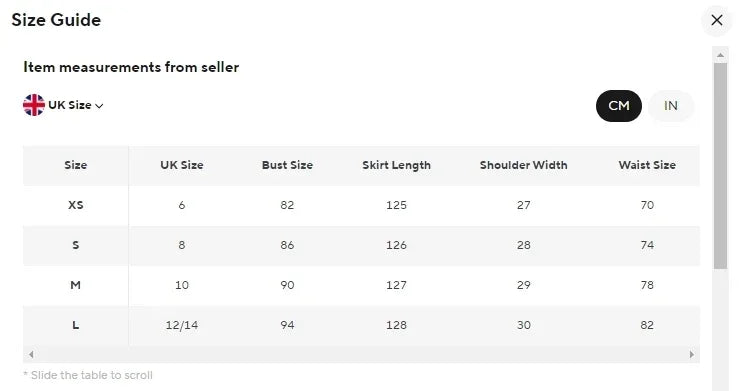Select the UK Size column header

coord(182,165)
